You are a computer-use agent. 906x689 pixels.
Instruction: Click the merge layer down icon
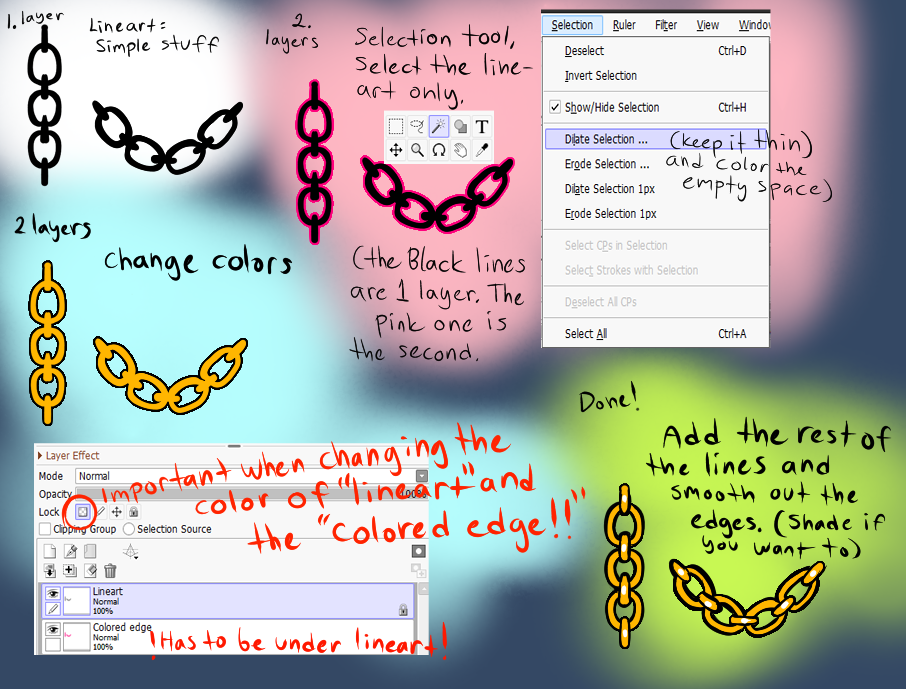70,571
